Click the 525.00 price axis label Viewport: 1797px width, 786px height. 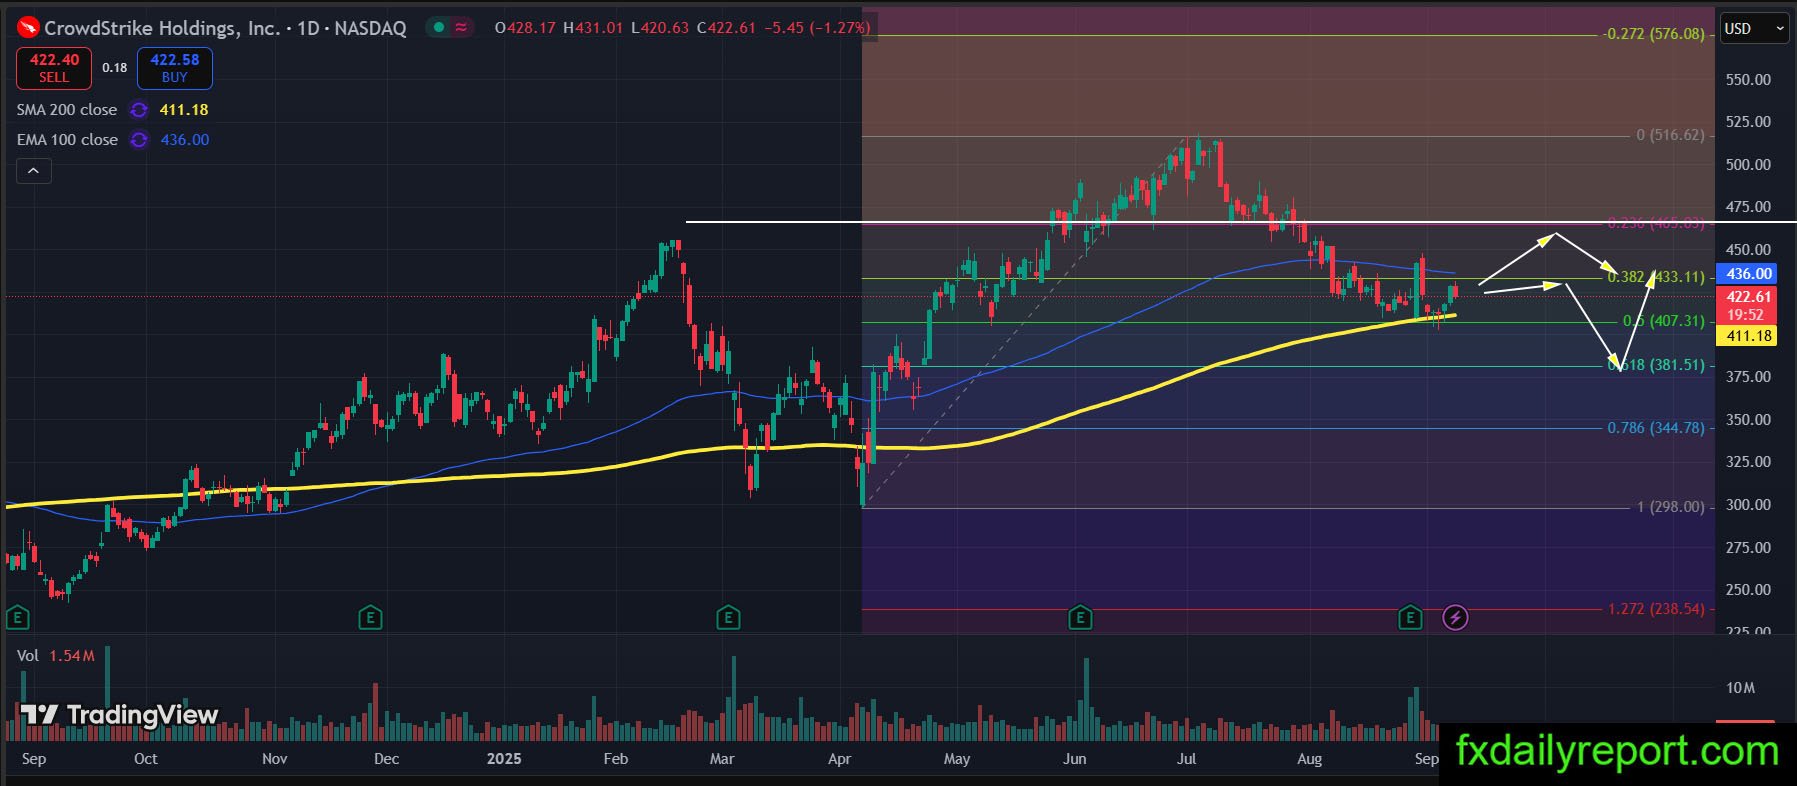pyautogui.click(x=1748, y=122)
